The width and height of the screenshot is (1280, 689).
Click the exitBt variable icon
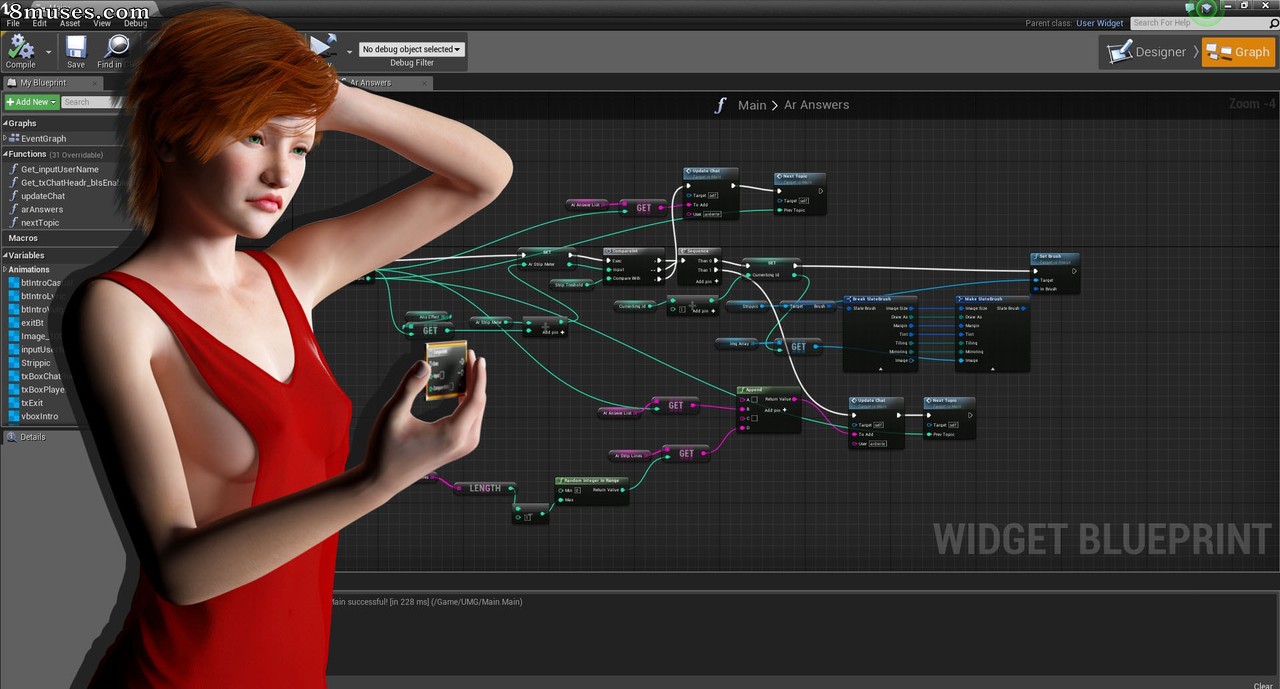click(13, 323)
